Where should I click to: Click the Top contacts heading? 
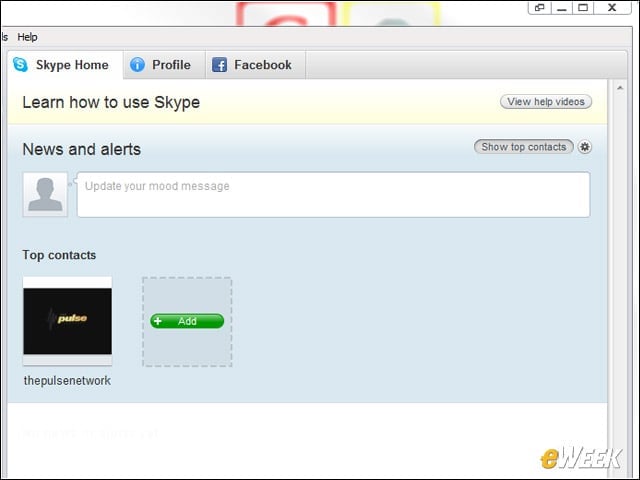point(59,255)
